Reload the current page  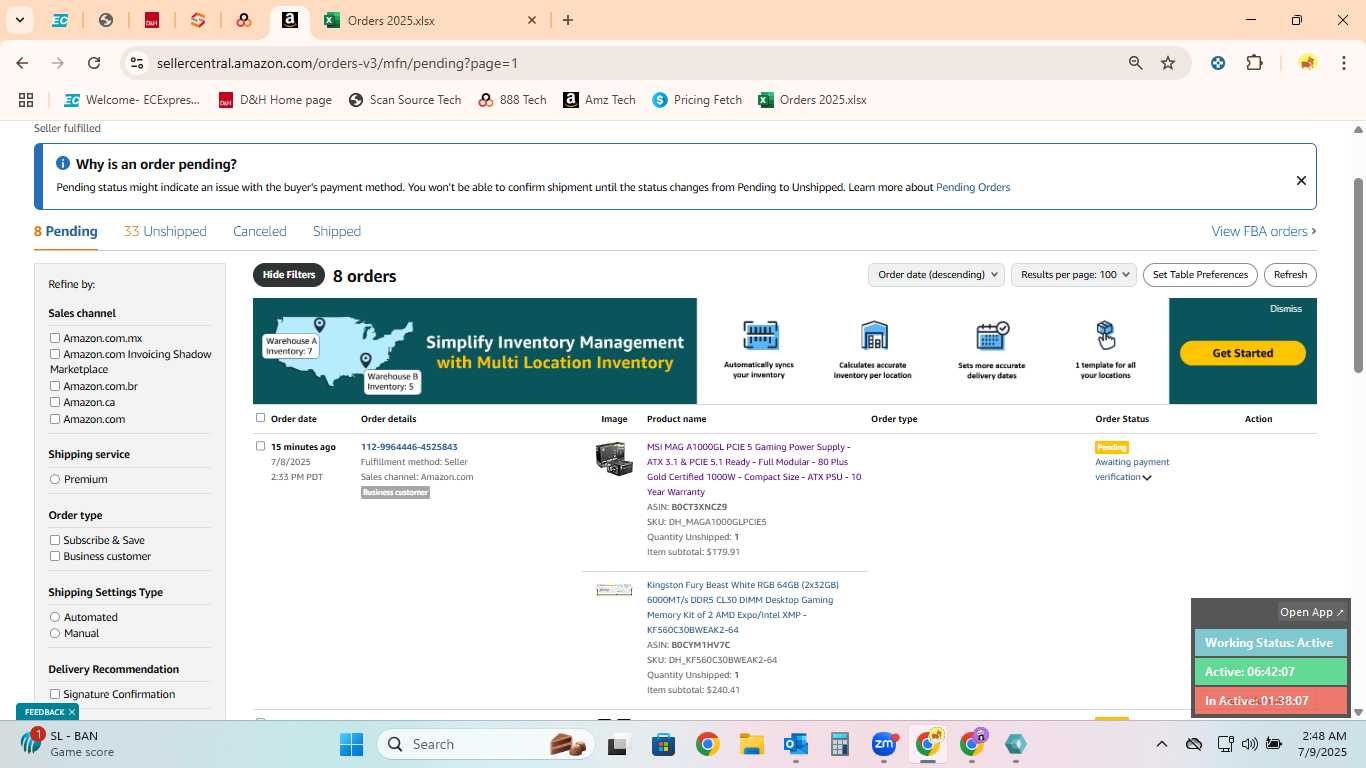pyautogui.click(x=94, y=63)
